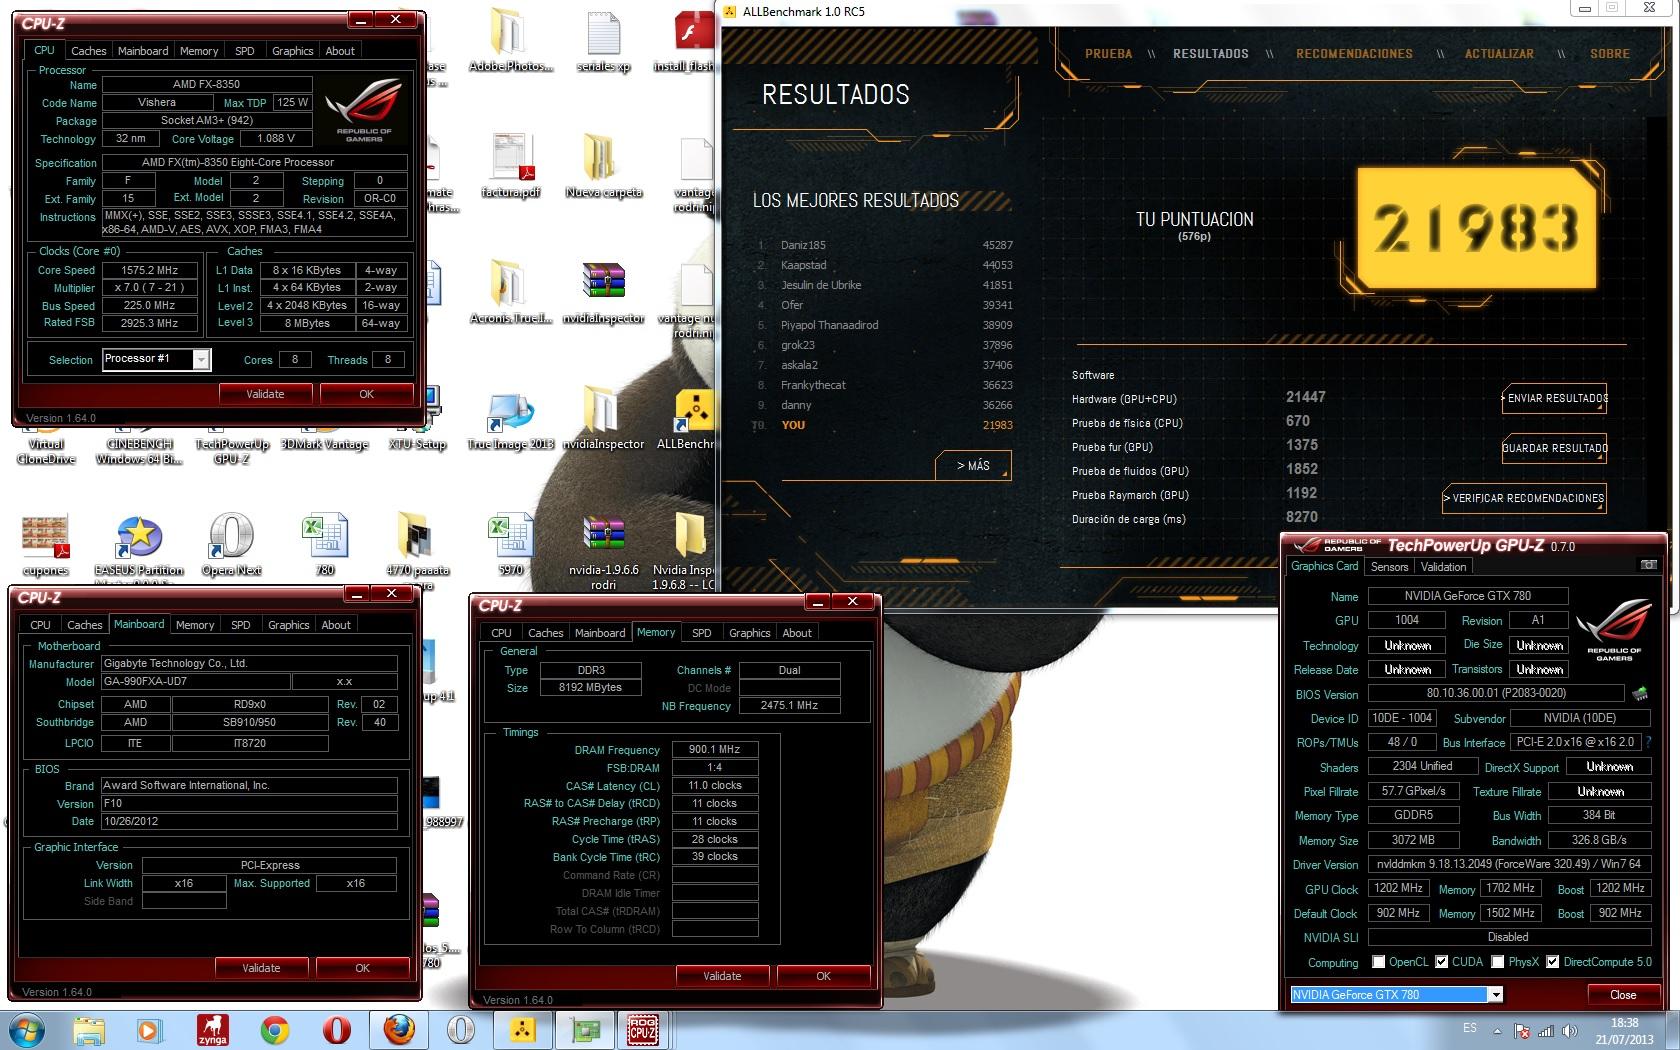Go to the PRUEBA section in ALLBenchmark
The width and height of the screenshot is (1680, 1050).
click(1109, 54)
